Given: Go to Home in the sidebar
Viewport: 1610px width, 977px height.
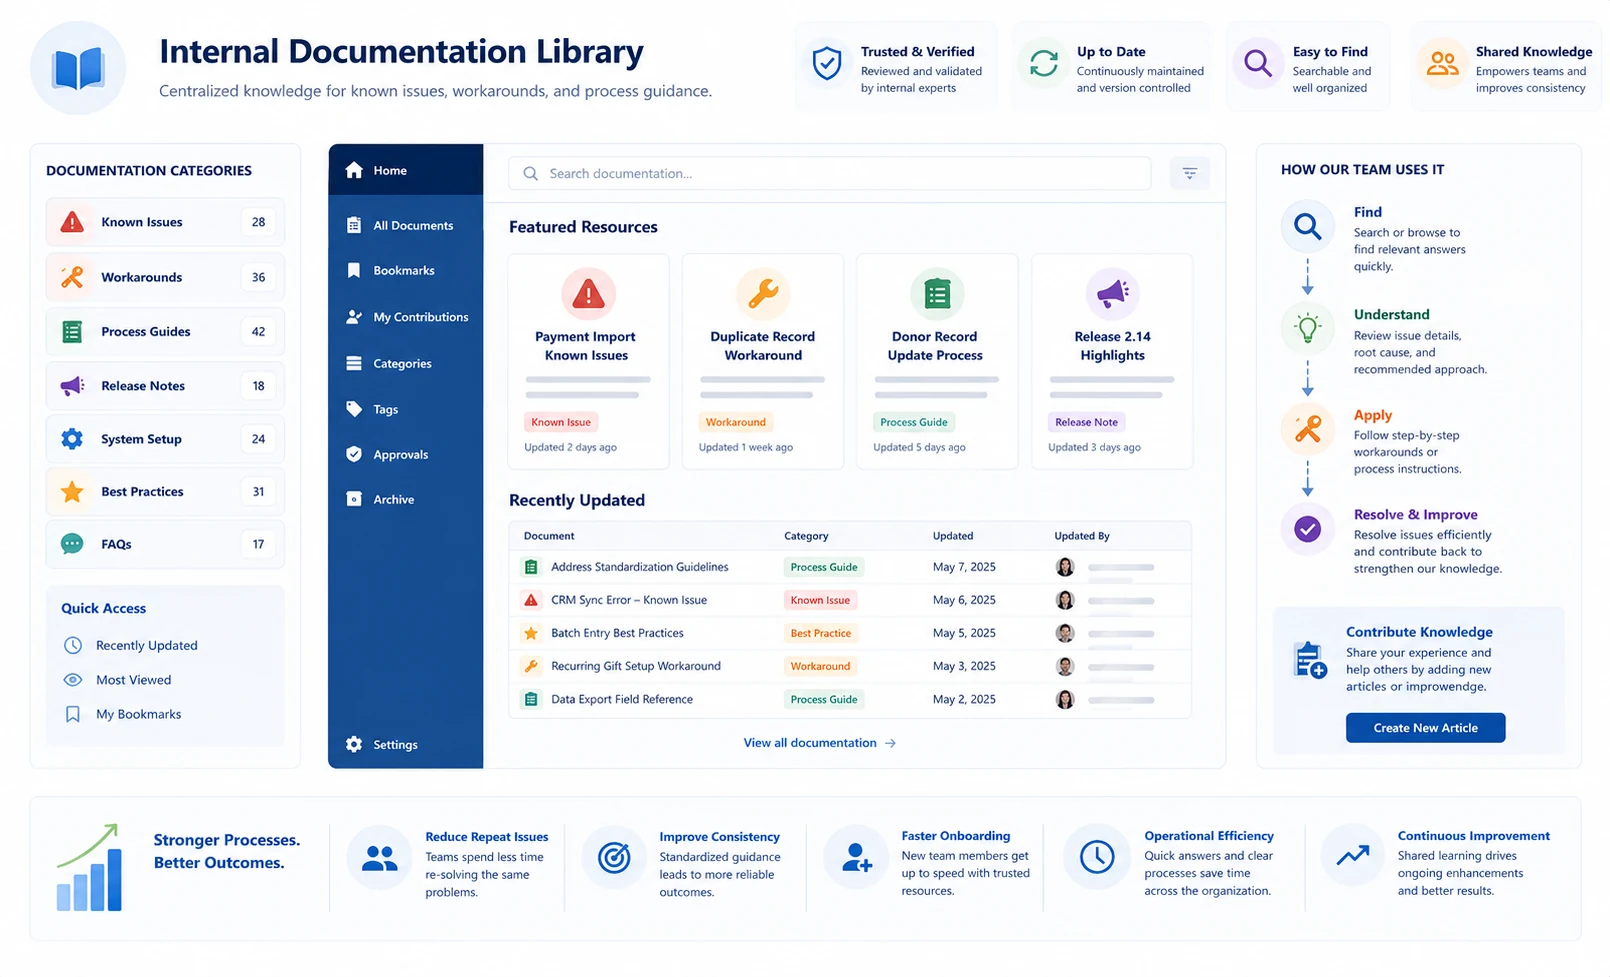Looking at the screenshot, I should tap(406, 170).
